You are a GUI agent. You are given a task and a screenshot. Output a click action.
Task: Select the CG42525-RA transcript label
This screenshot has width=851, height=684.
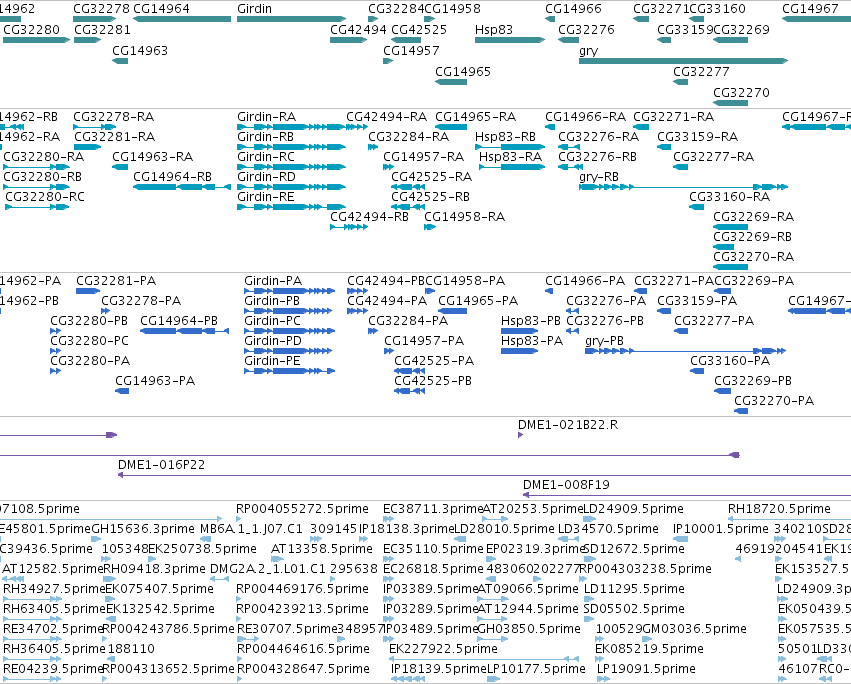point(431,176)
